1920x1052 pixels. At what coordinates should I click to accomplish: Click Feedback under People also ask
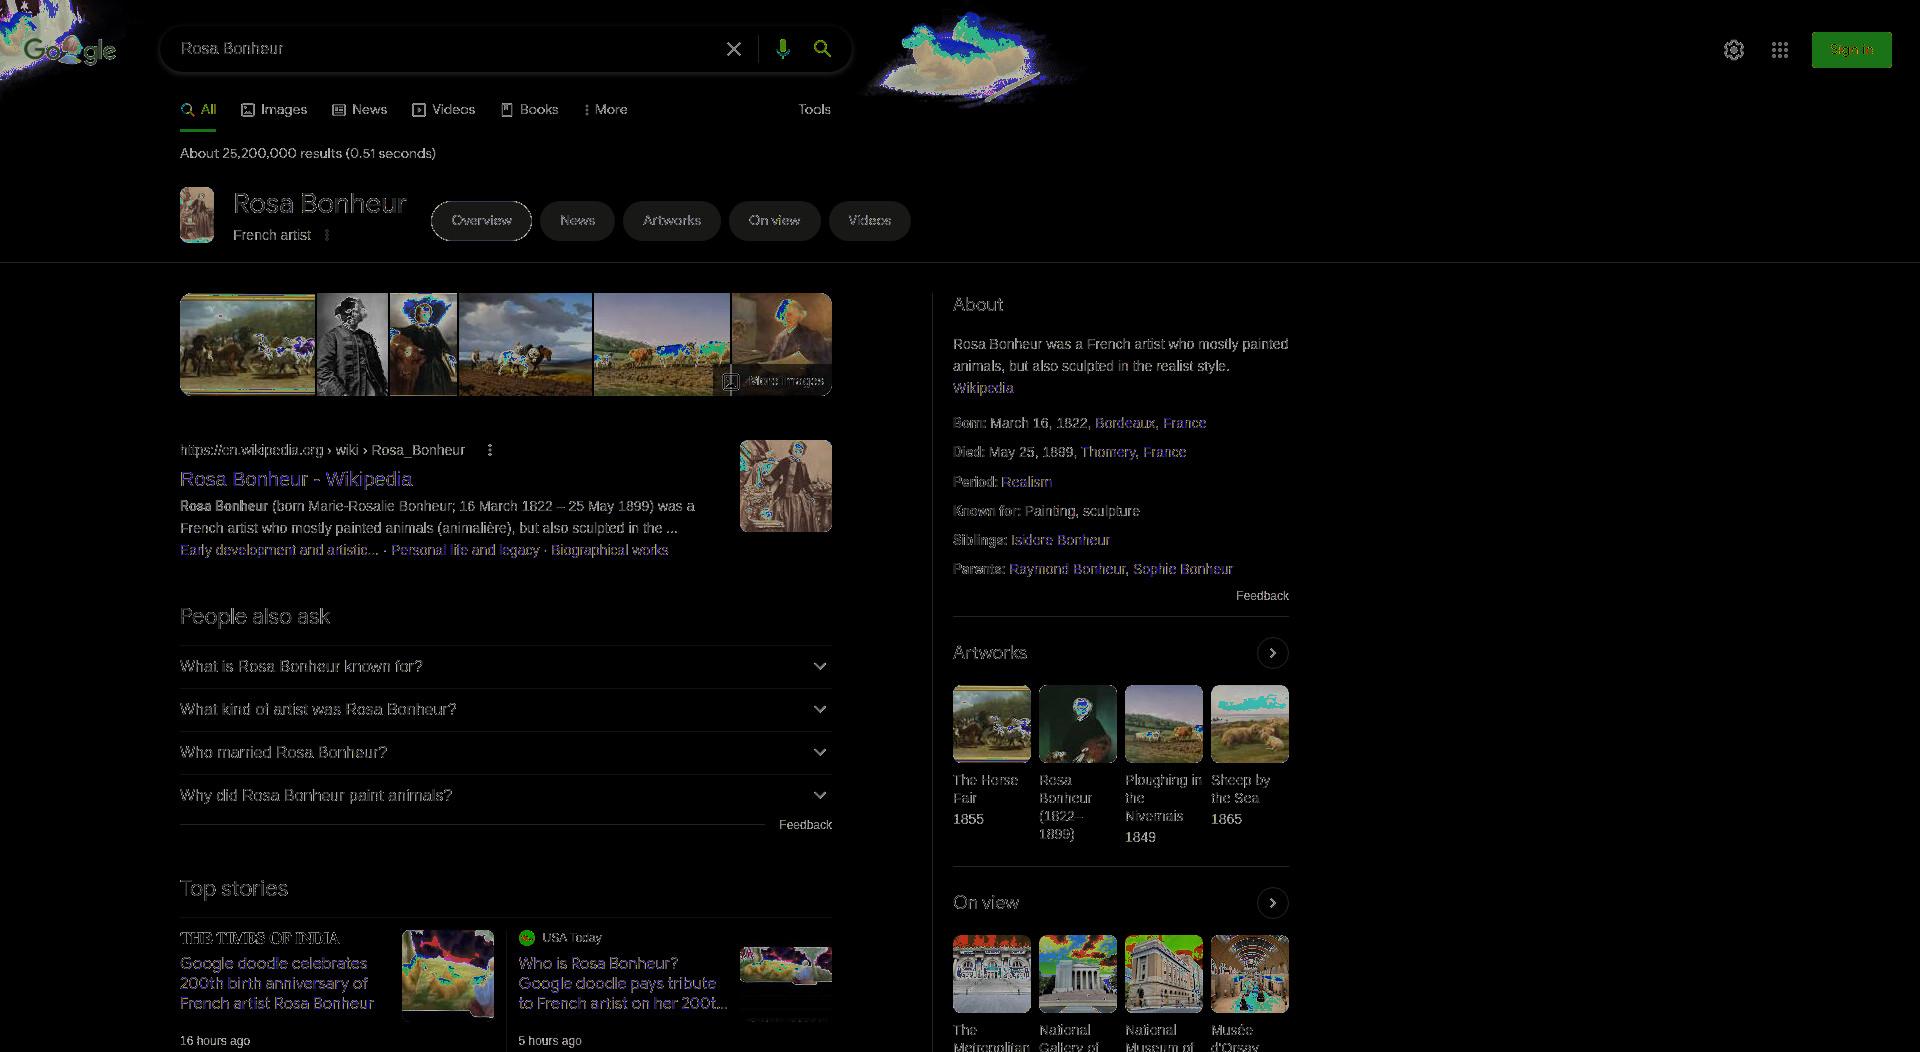pyautogui.click(x=805, y=825)
